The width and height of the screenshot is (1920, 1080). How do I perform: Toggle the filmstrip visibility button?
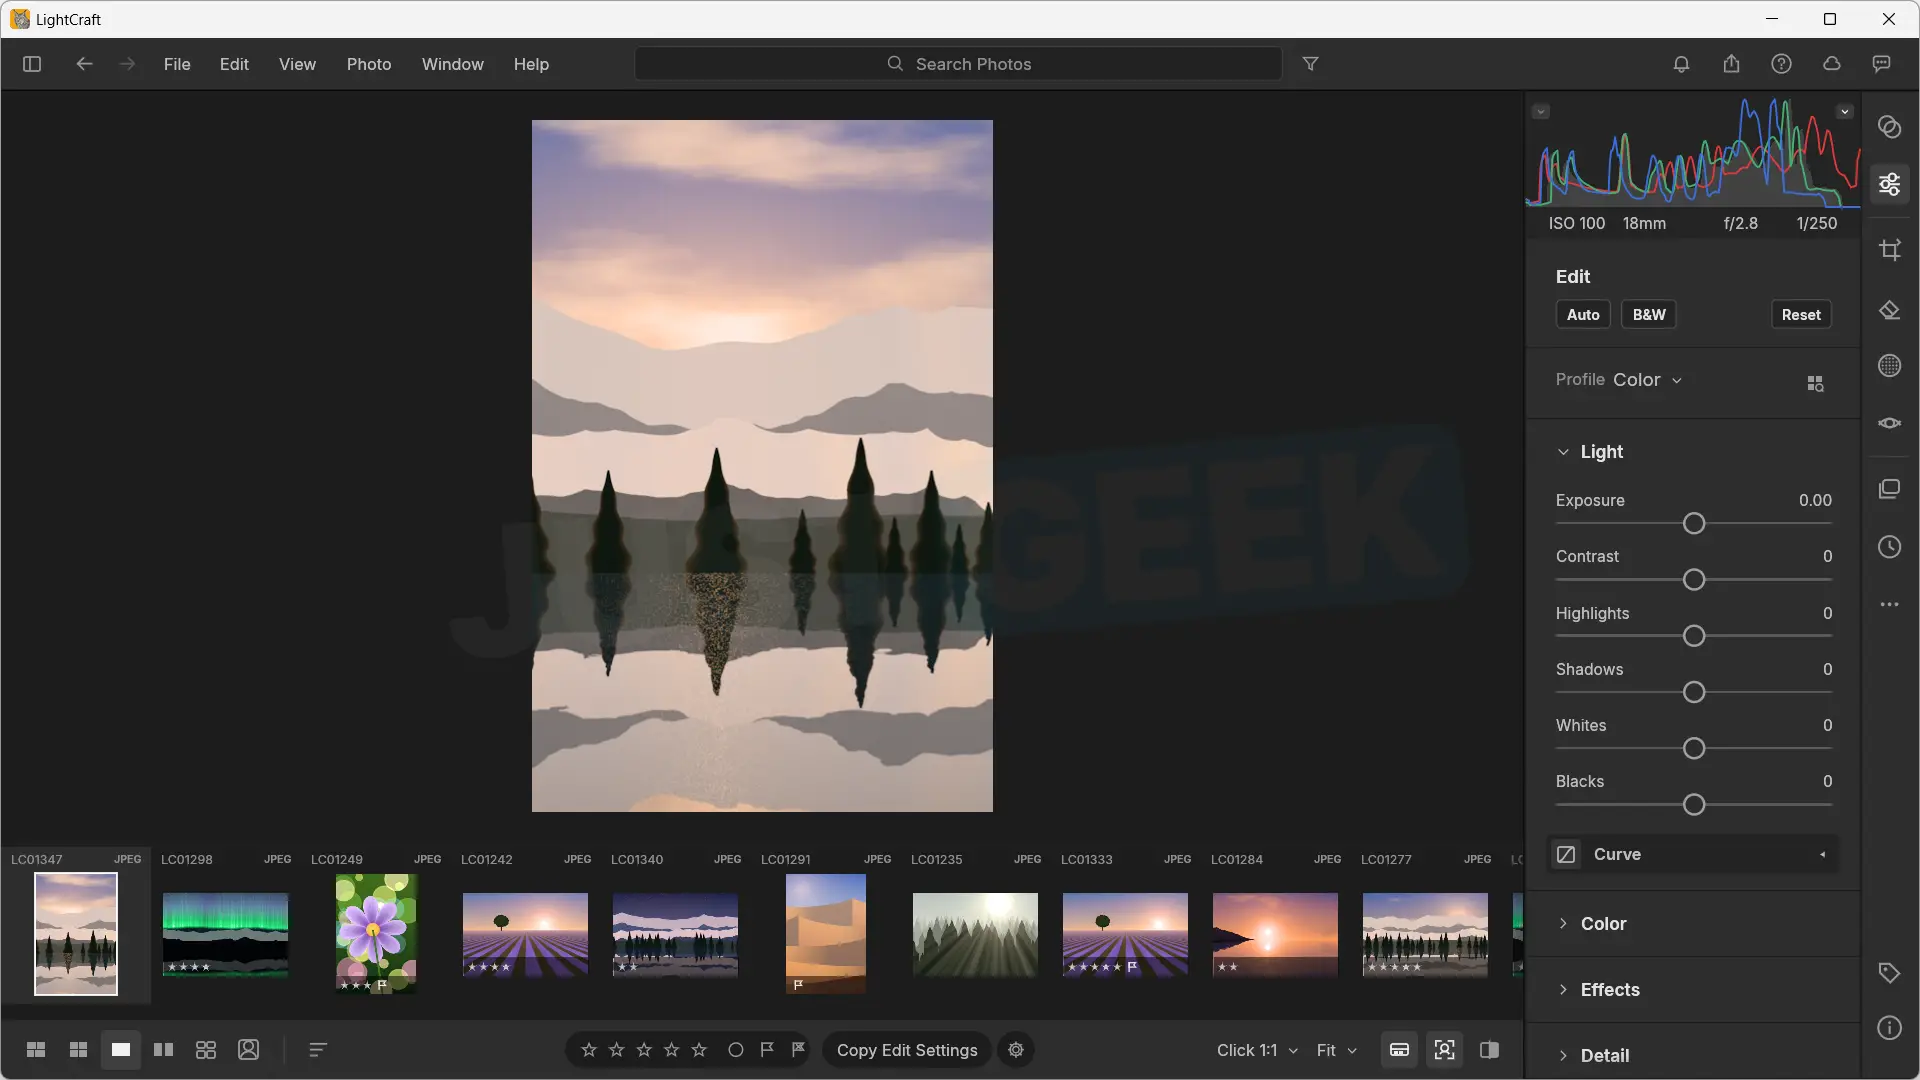[x=1399, y=1050]
